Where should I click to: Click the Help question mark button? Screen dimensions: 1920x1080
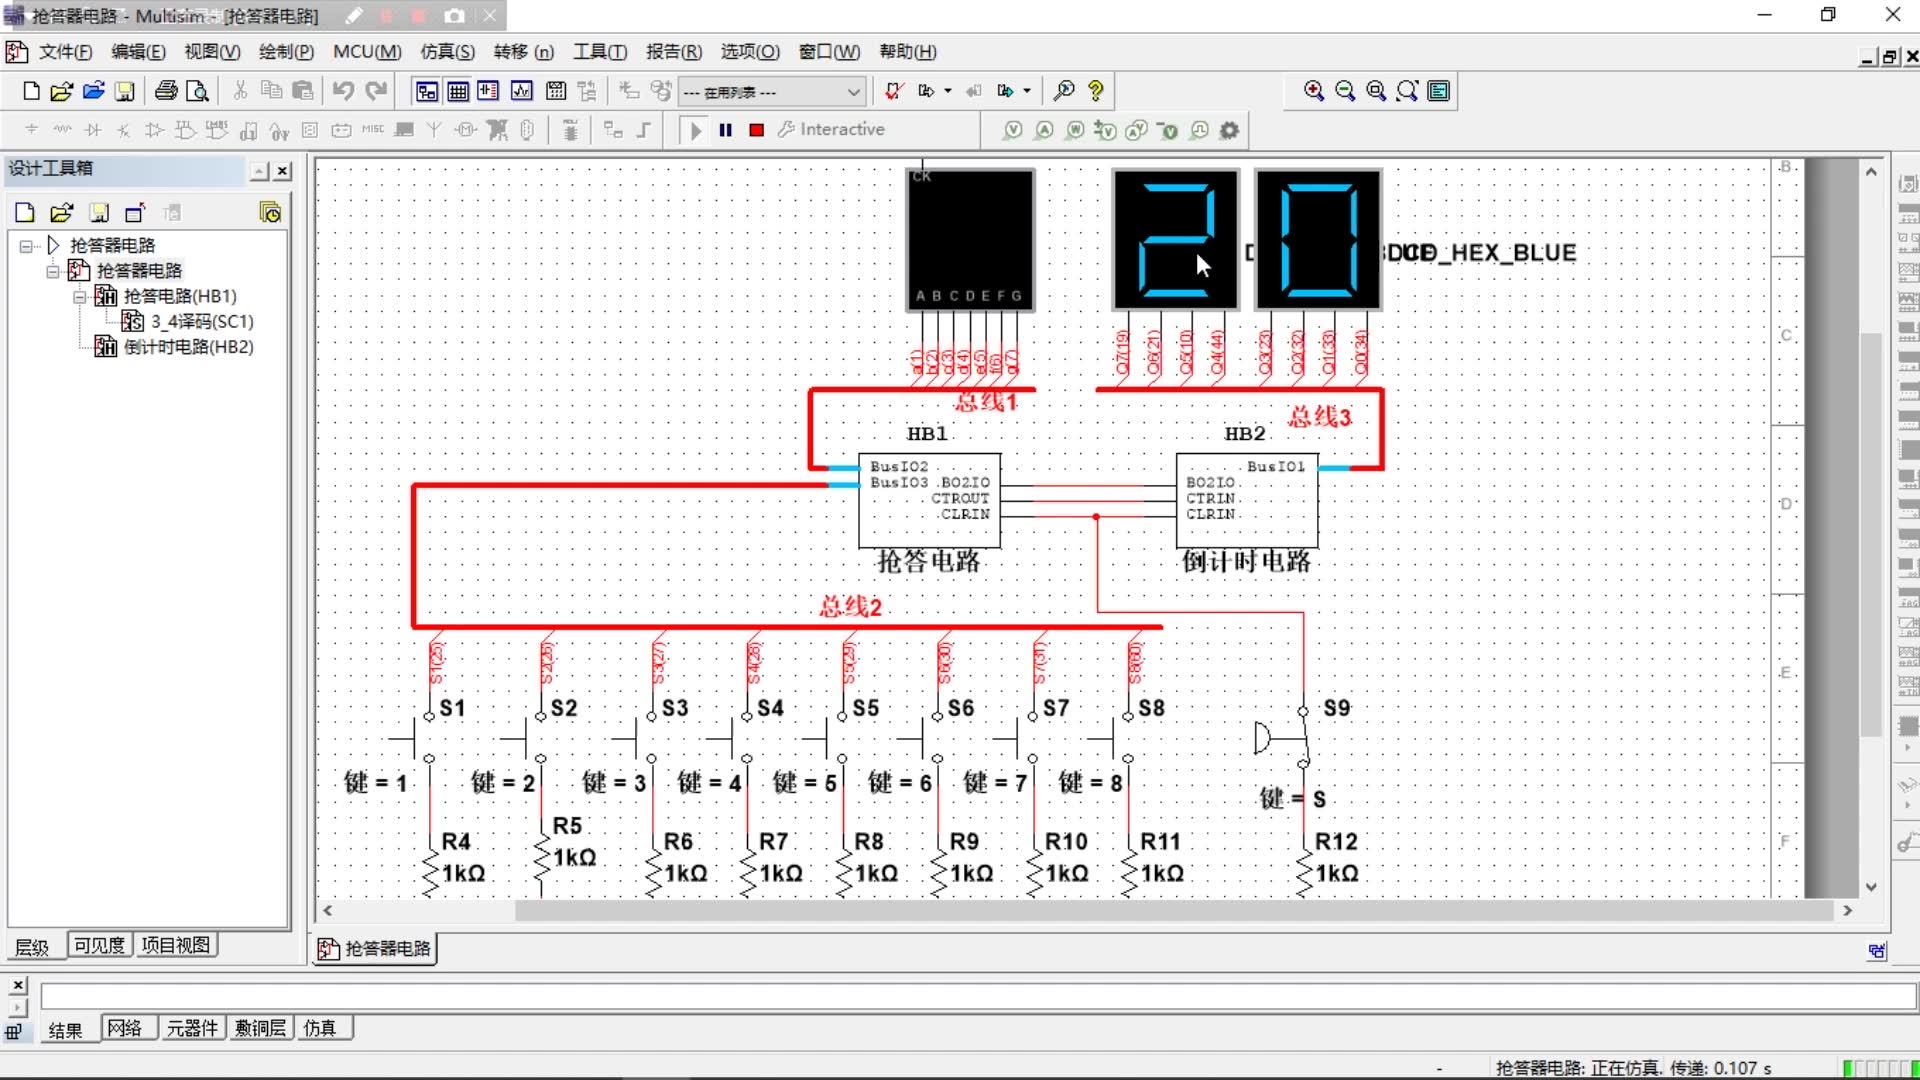[x=1096, y=90]
